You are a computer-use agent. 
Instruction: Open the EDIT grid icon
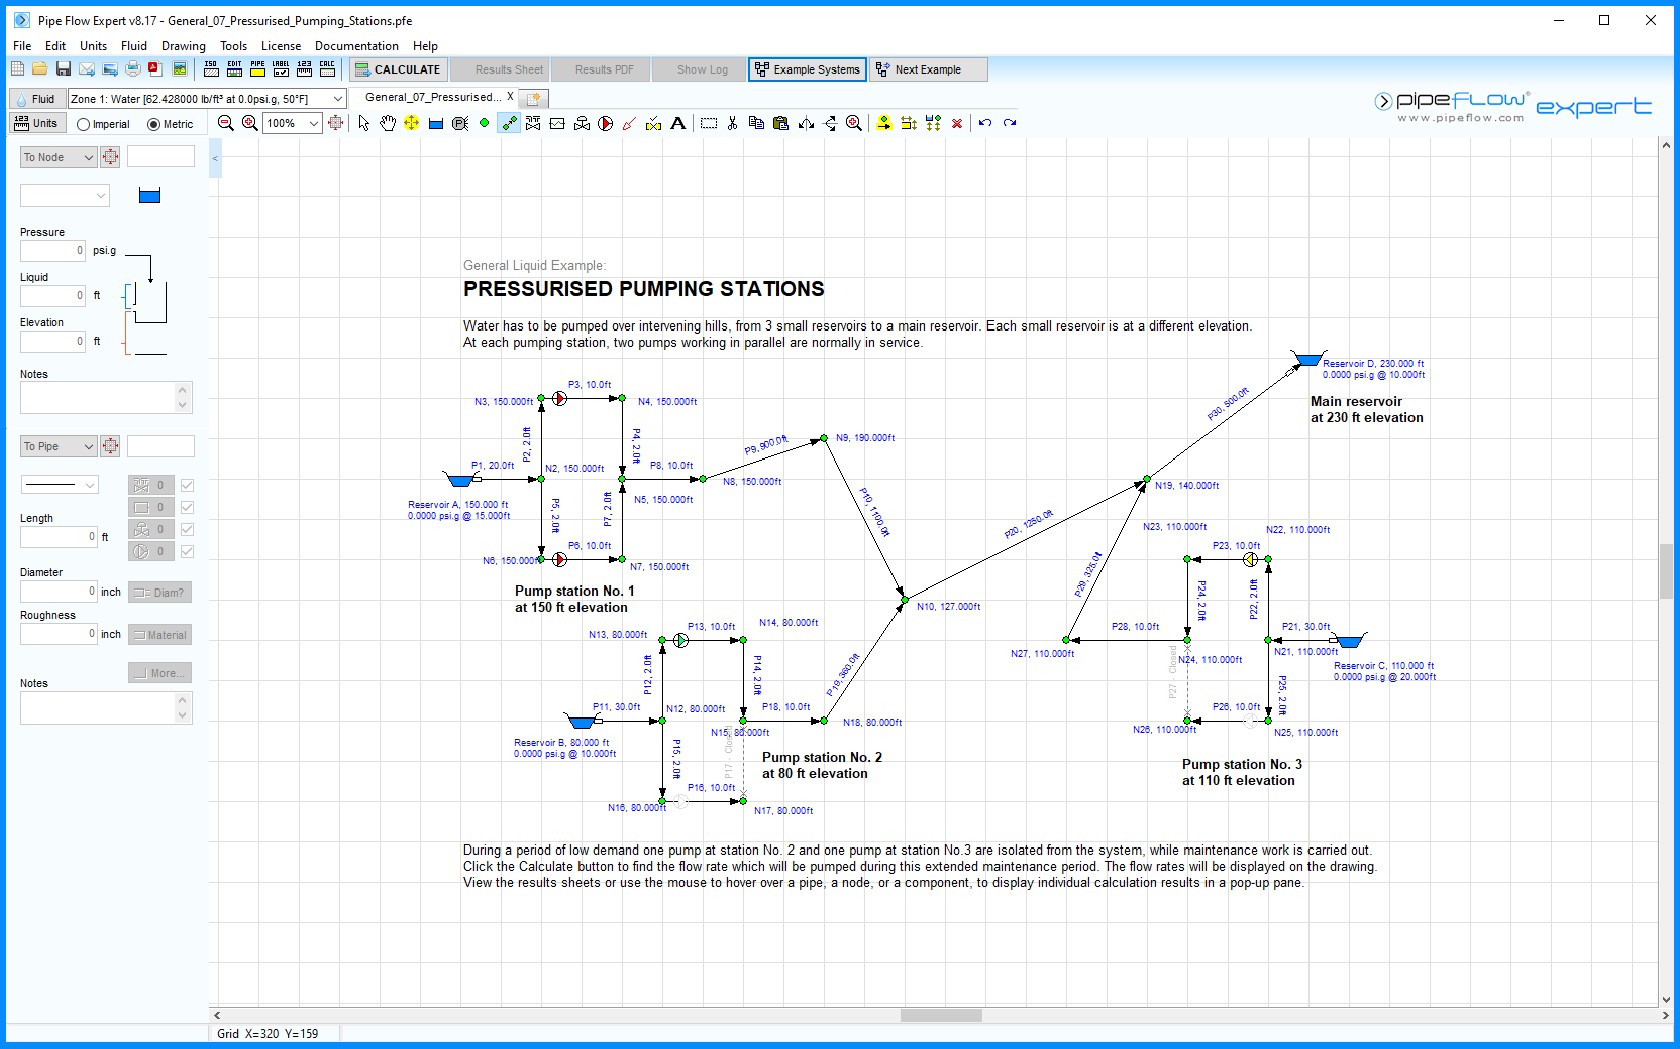coord(234,69)
